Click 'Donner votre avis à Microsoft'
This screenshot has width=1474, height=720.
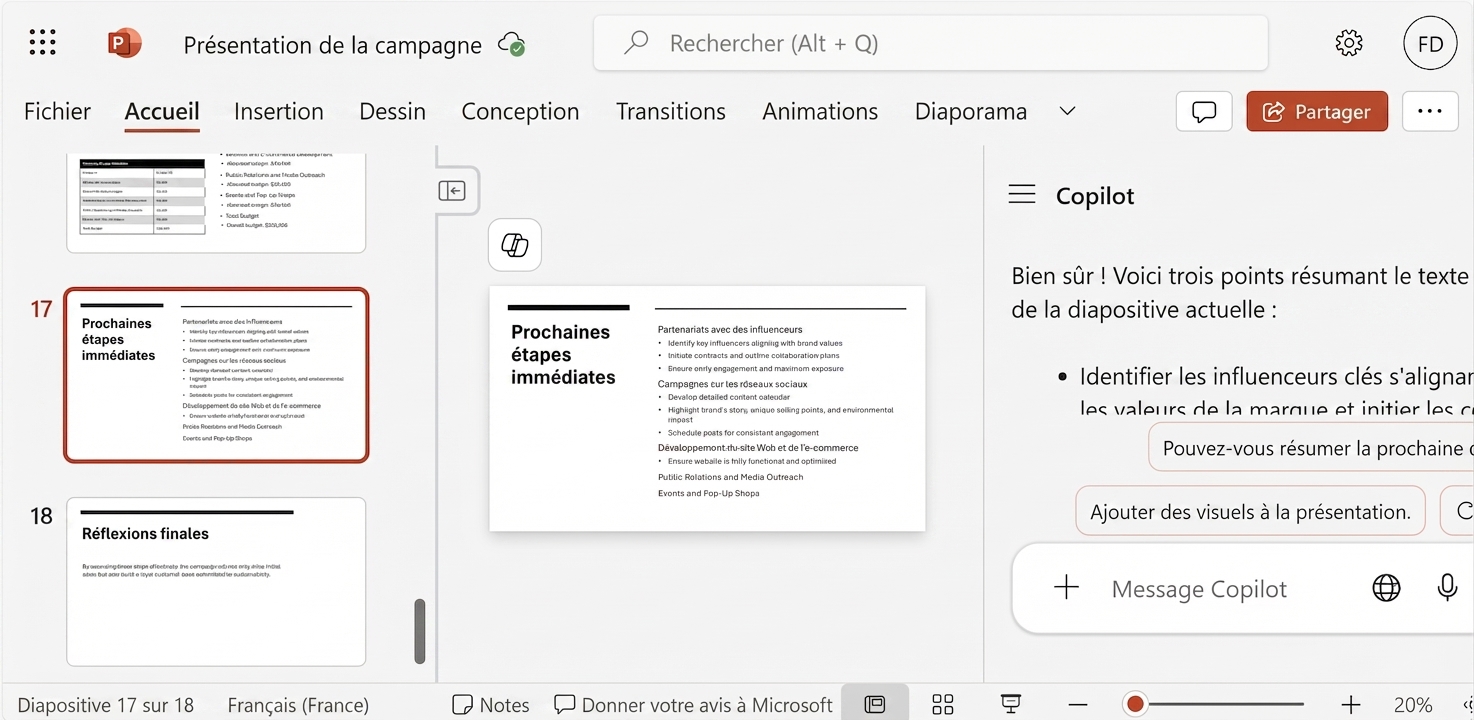694,705
